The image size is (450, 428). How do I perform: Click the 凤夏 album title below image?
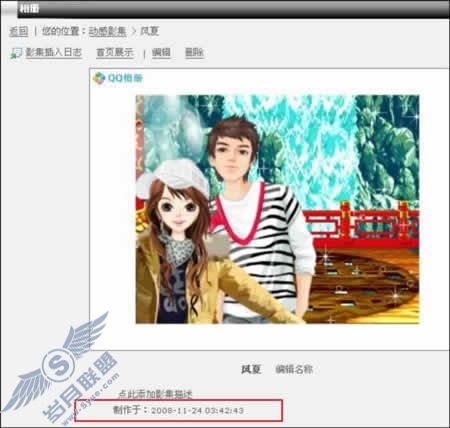[251, 369]
